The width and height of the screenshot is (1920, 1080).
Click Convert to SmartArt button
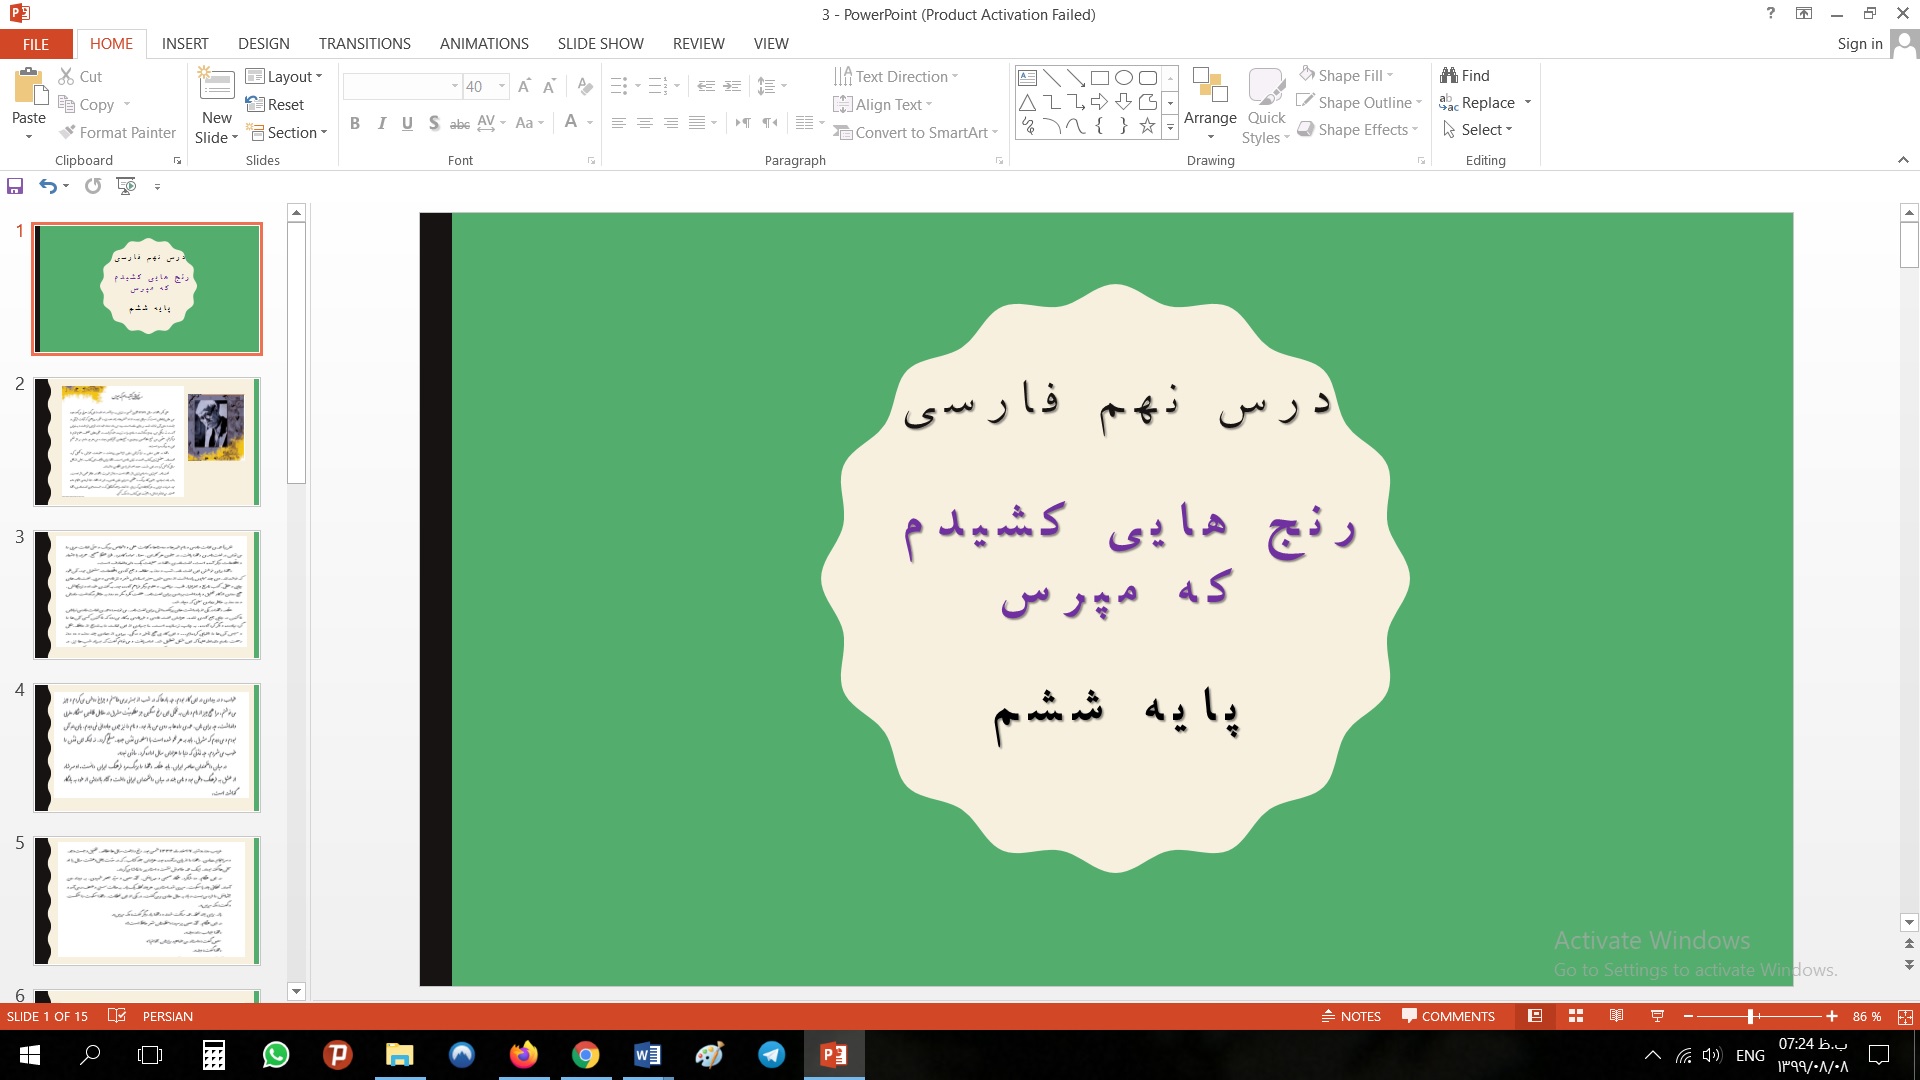click(x=916, y=132)
